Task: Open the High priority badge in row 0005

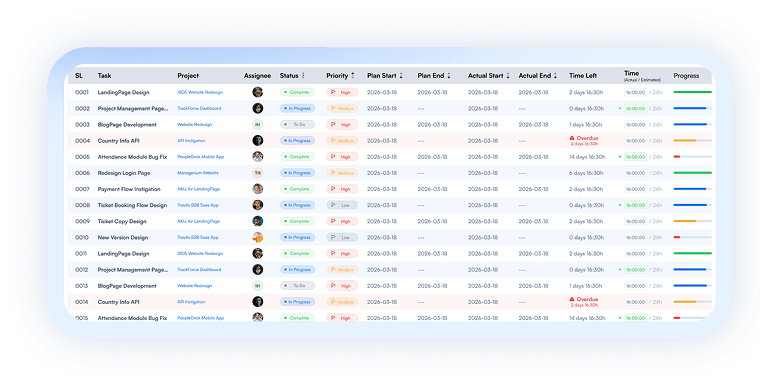Action: 342,157
